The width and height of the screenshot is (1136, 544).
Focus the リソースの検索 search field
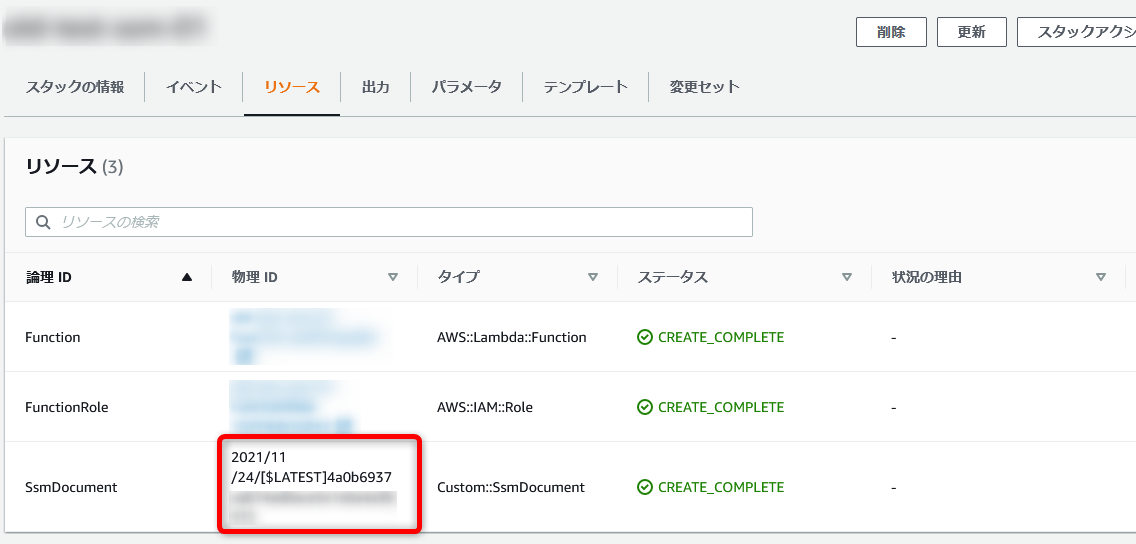(x=389, y=222)
